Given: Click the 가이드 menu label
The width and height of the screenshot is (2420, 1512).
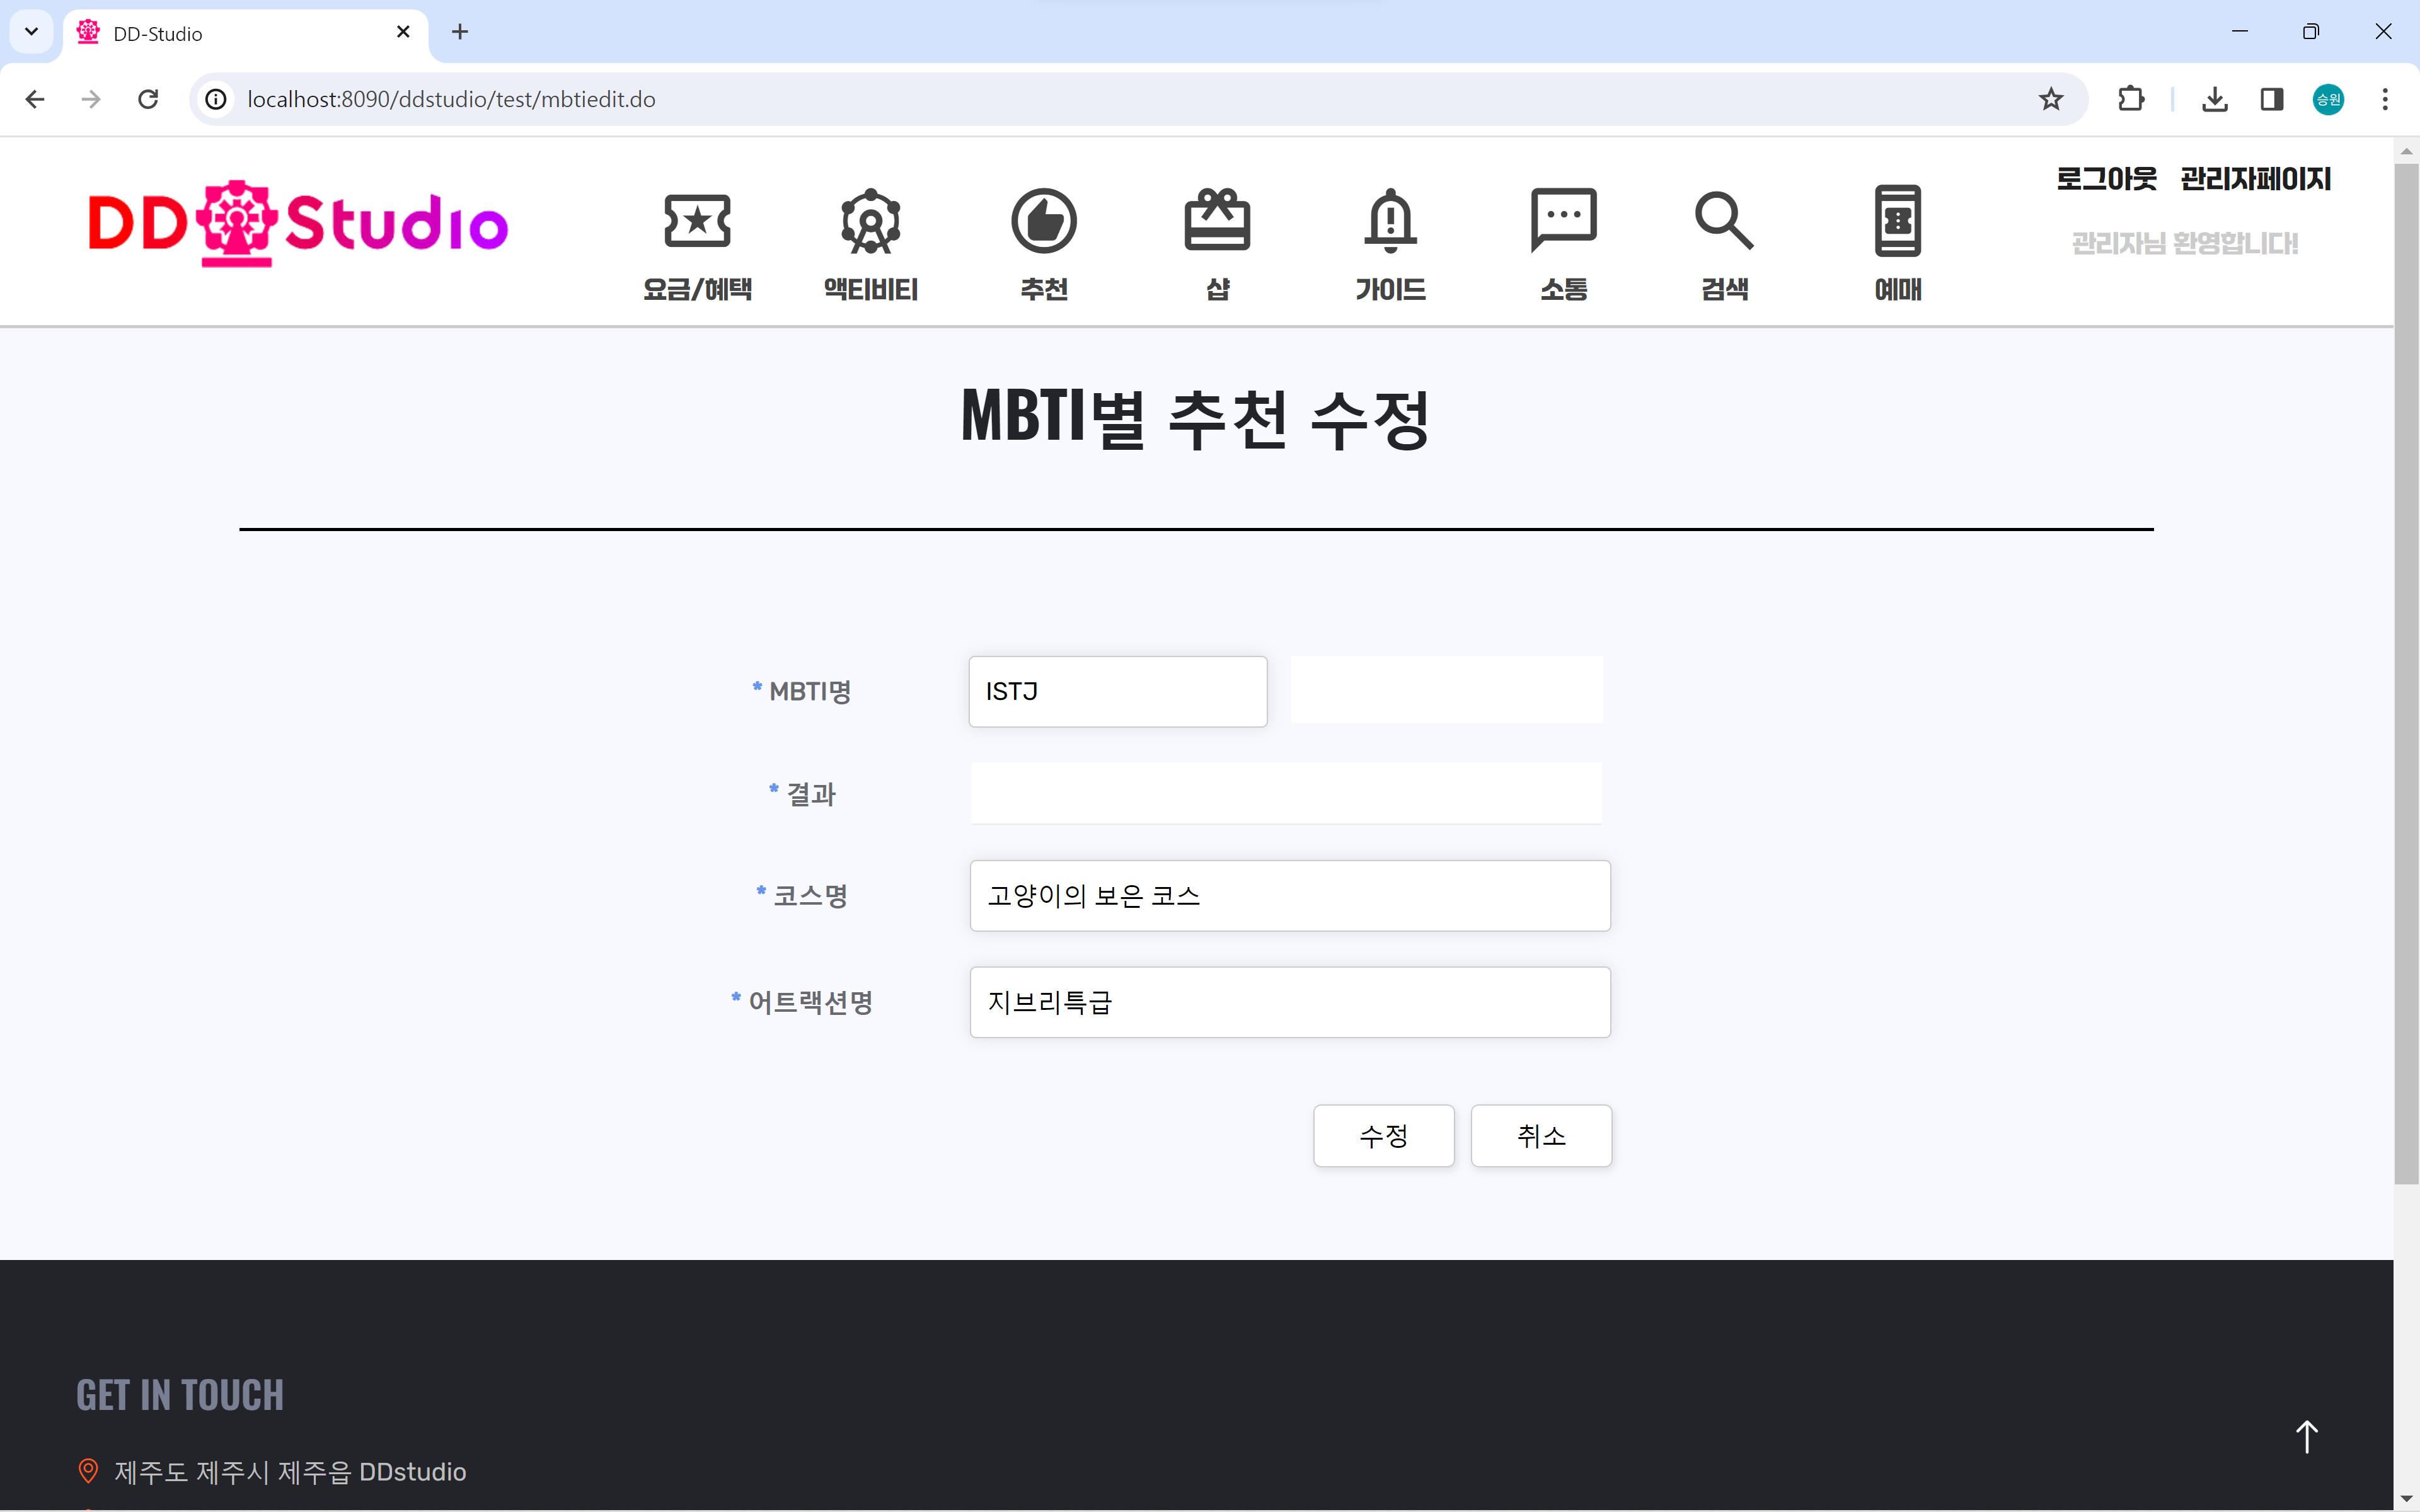Looking at the screenshot, I should click(x=1390, y=289).
